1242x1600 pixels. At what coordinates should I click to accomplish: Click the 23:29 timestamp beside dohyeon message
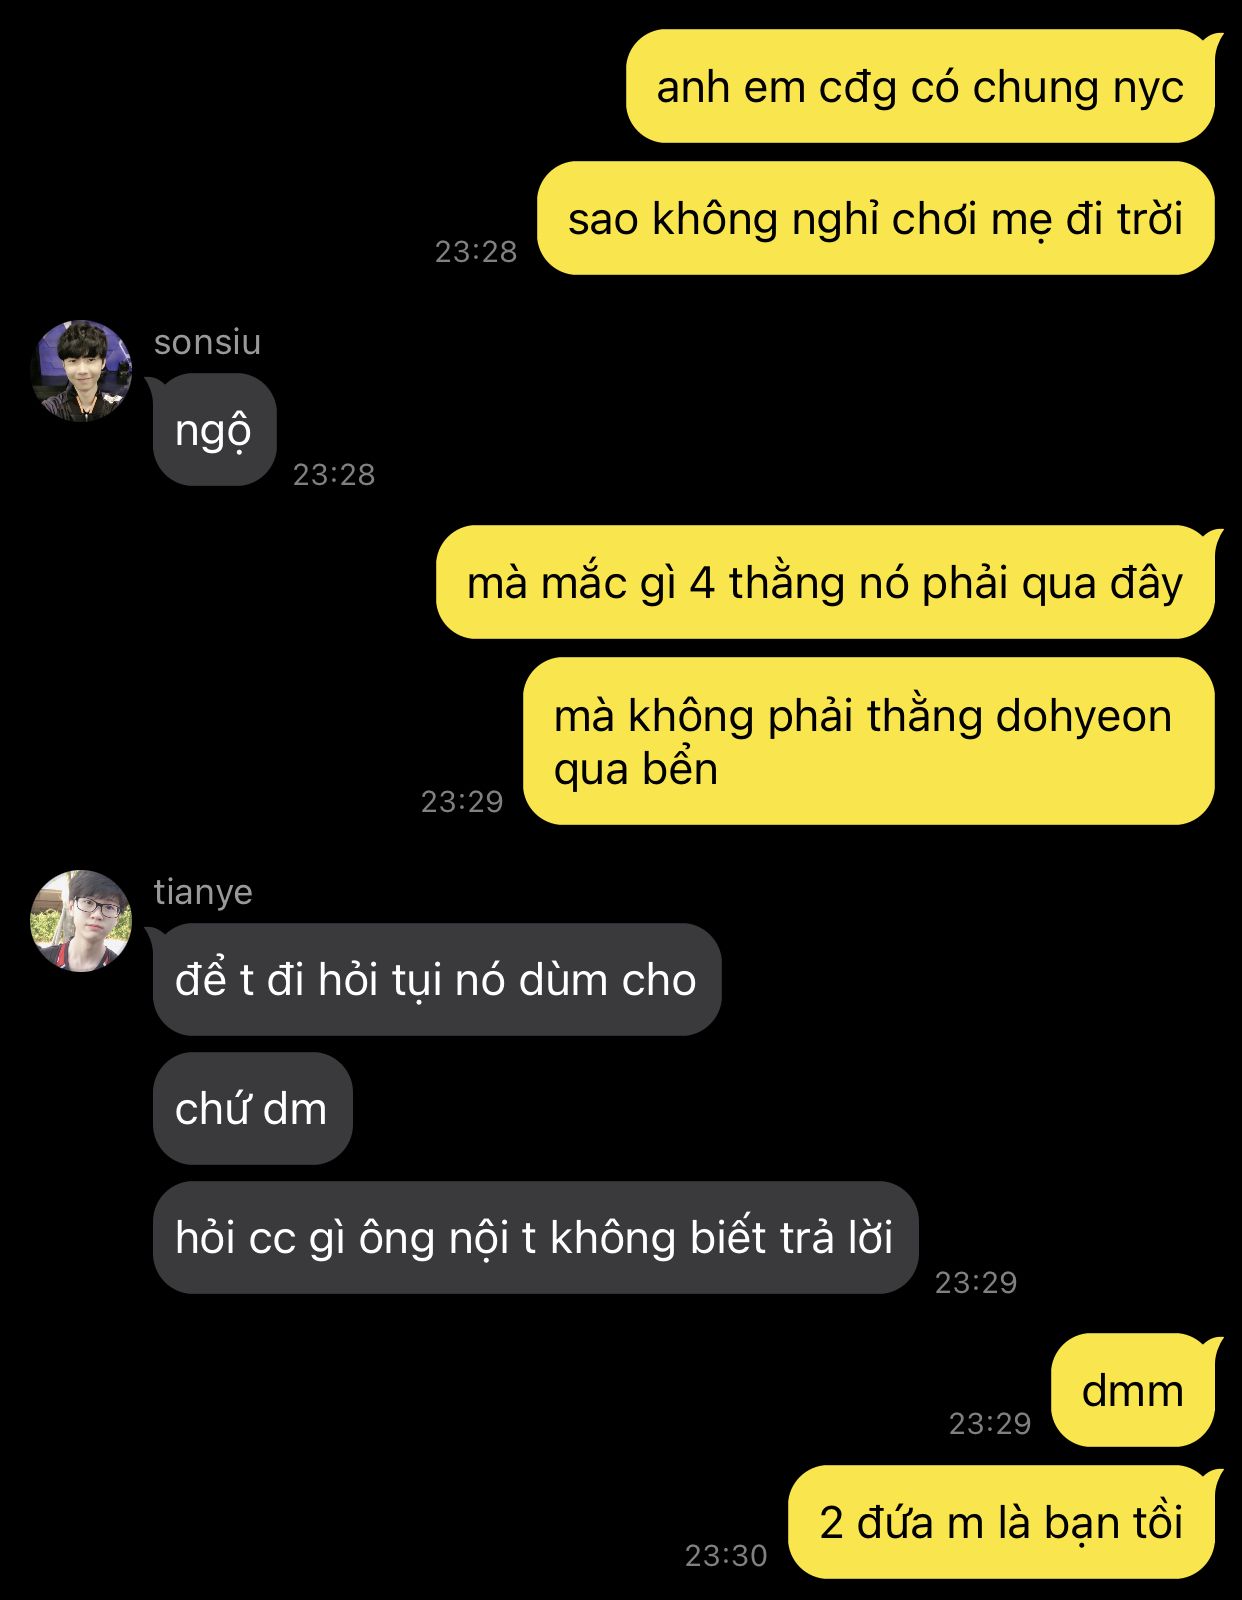[x=462, y=801]
